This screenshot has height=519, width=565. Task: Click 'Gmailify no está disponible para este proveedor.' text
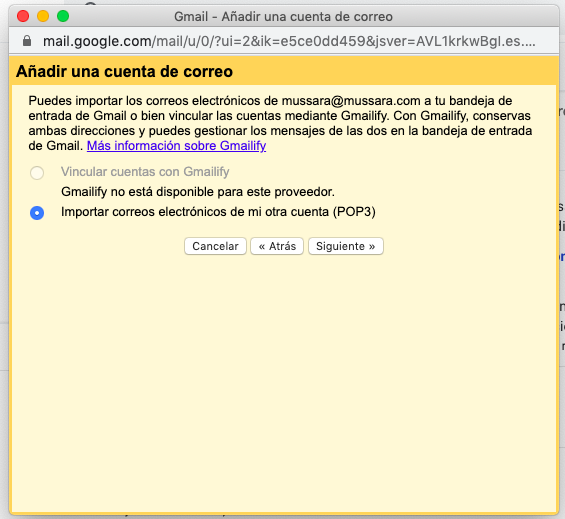[198, 192]
